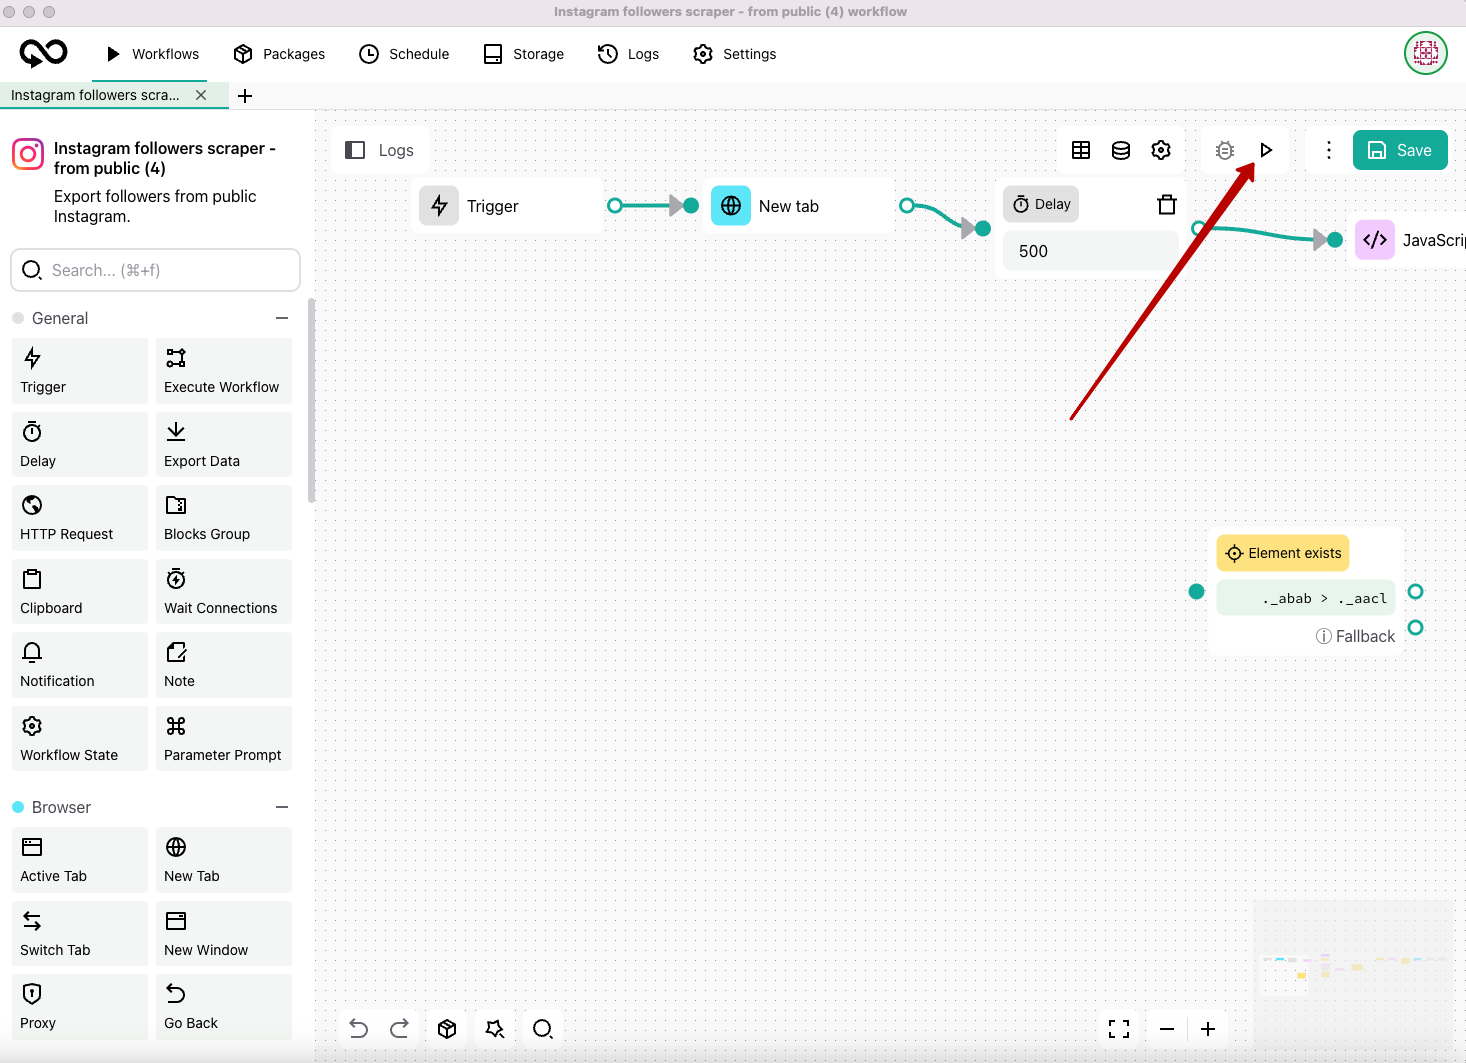Add the Note block

(x=224, y=665)
